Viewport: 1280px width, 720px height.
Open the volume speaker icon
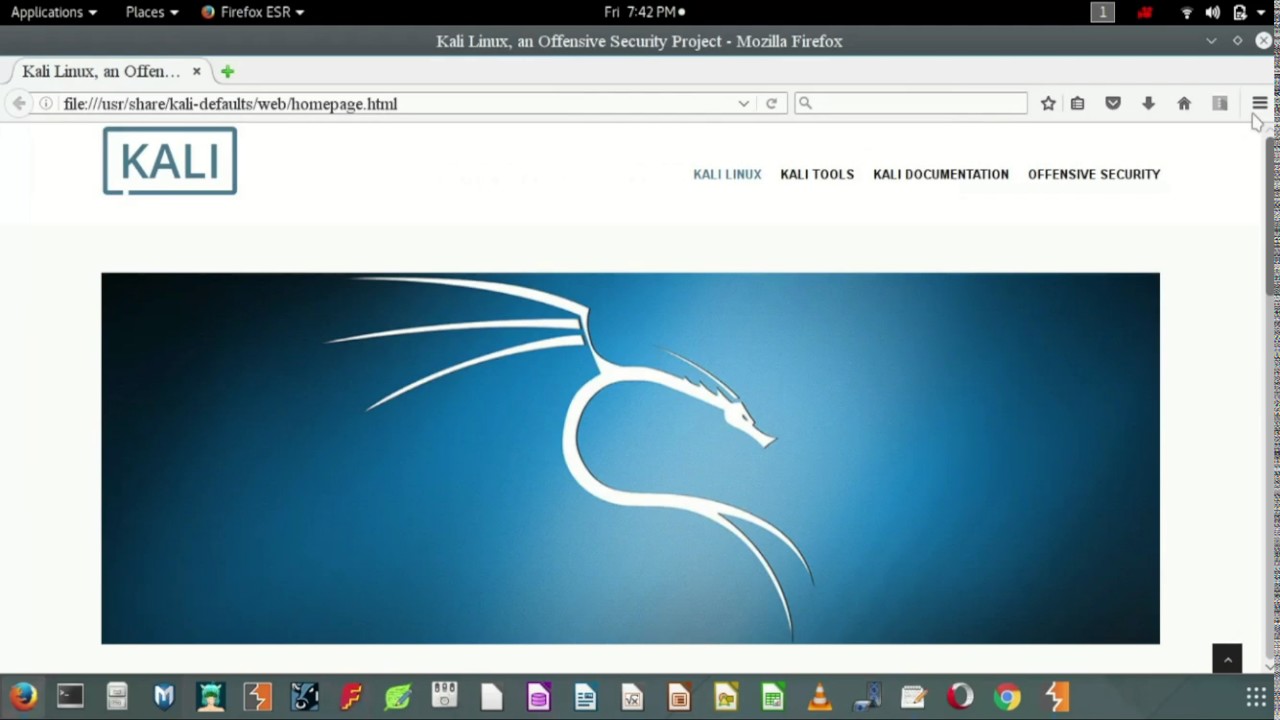coord(1213,12)
